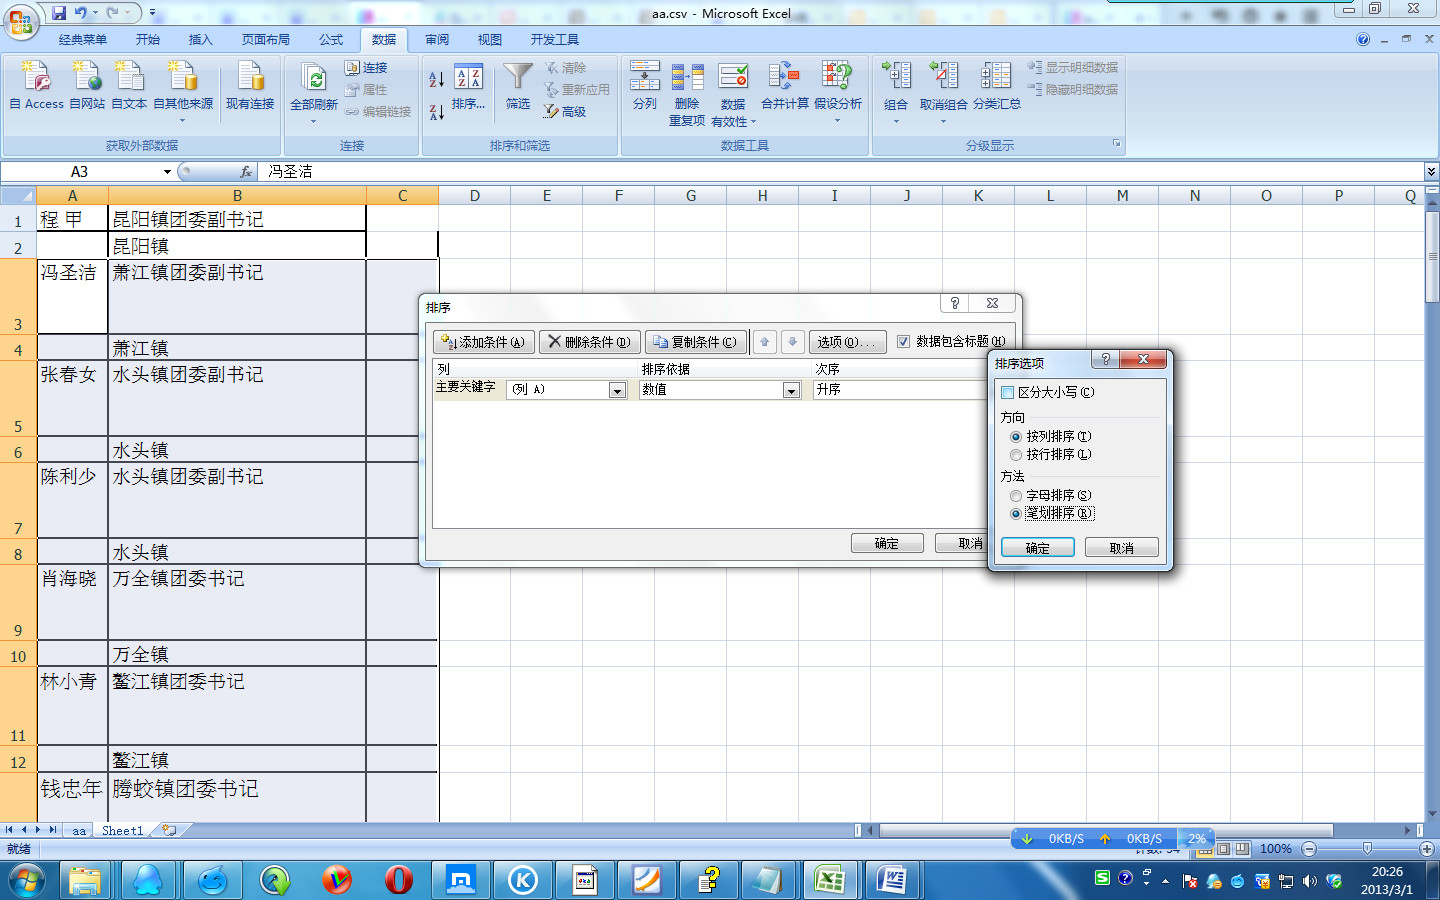Select the 按行排序 radio option

pos(1016,455)
